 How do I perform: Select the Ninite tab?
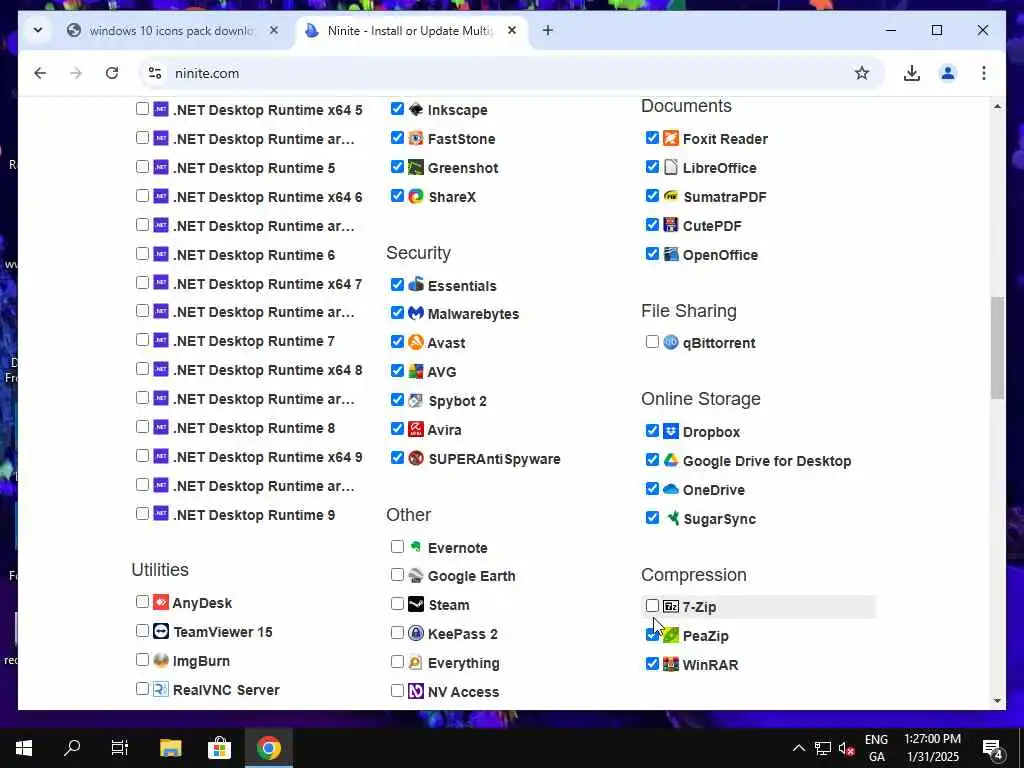pyautogui.click(x=410, y=31)
